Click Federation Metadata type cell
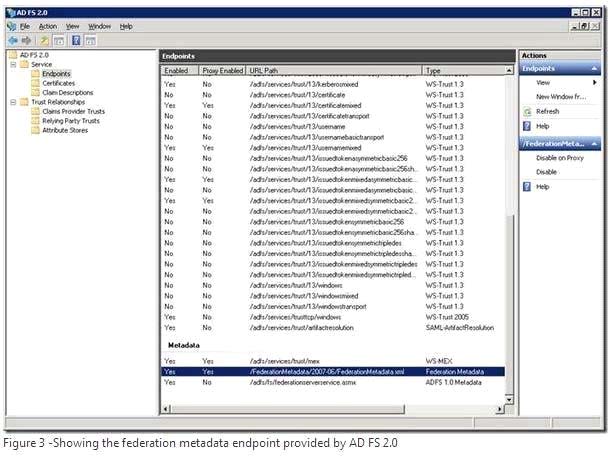 tap(455, 372)
